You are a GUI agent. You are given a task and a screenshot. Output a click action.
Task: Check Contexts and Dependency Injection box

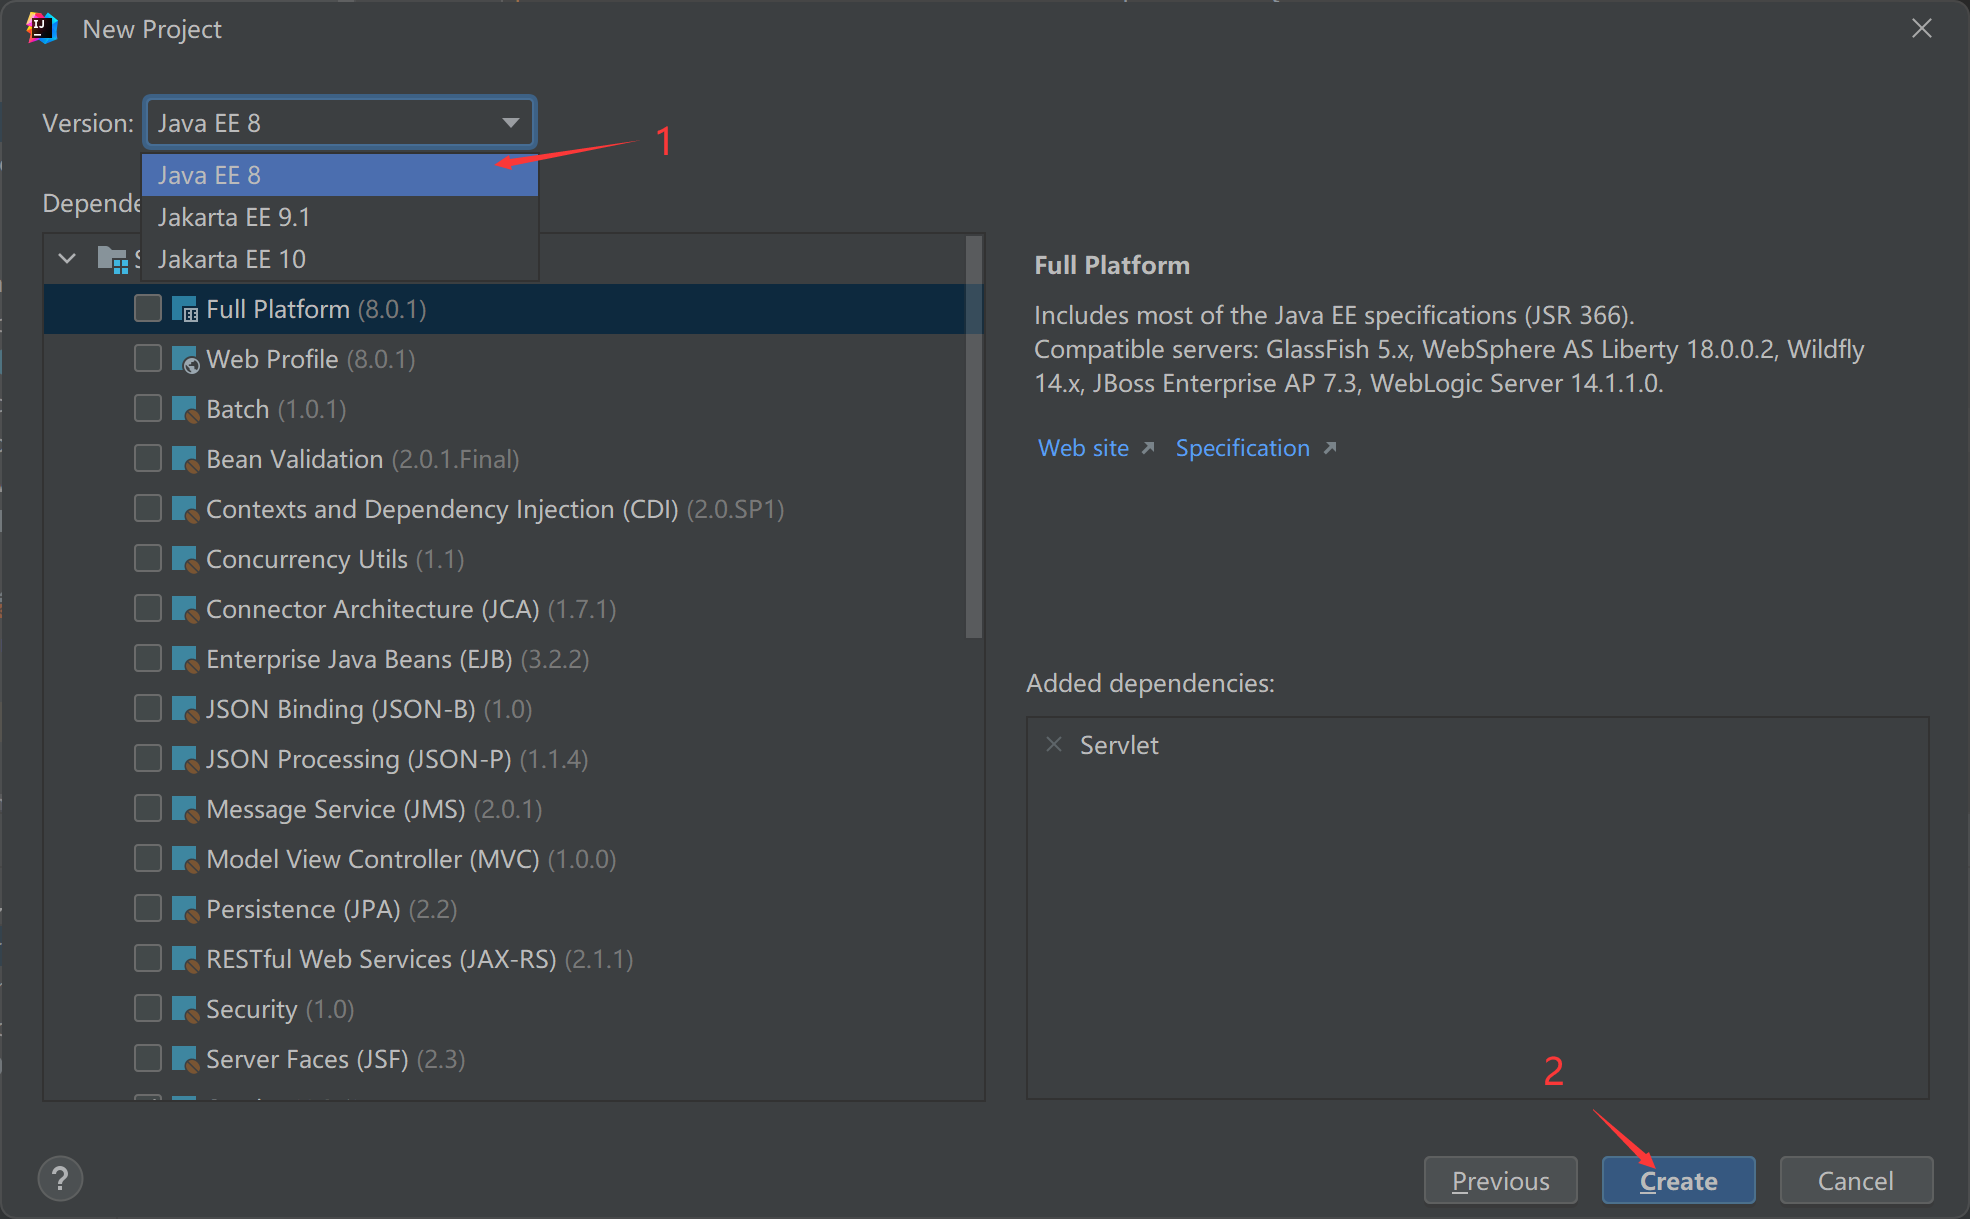click(148, 508)
